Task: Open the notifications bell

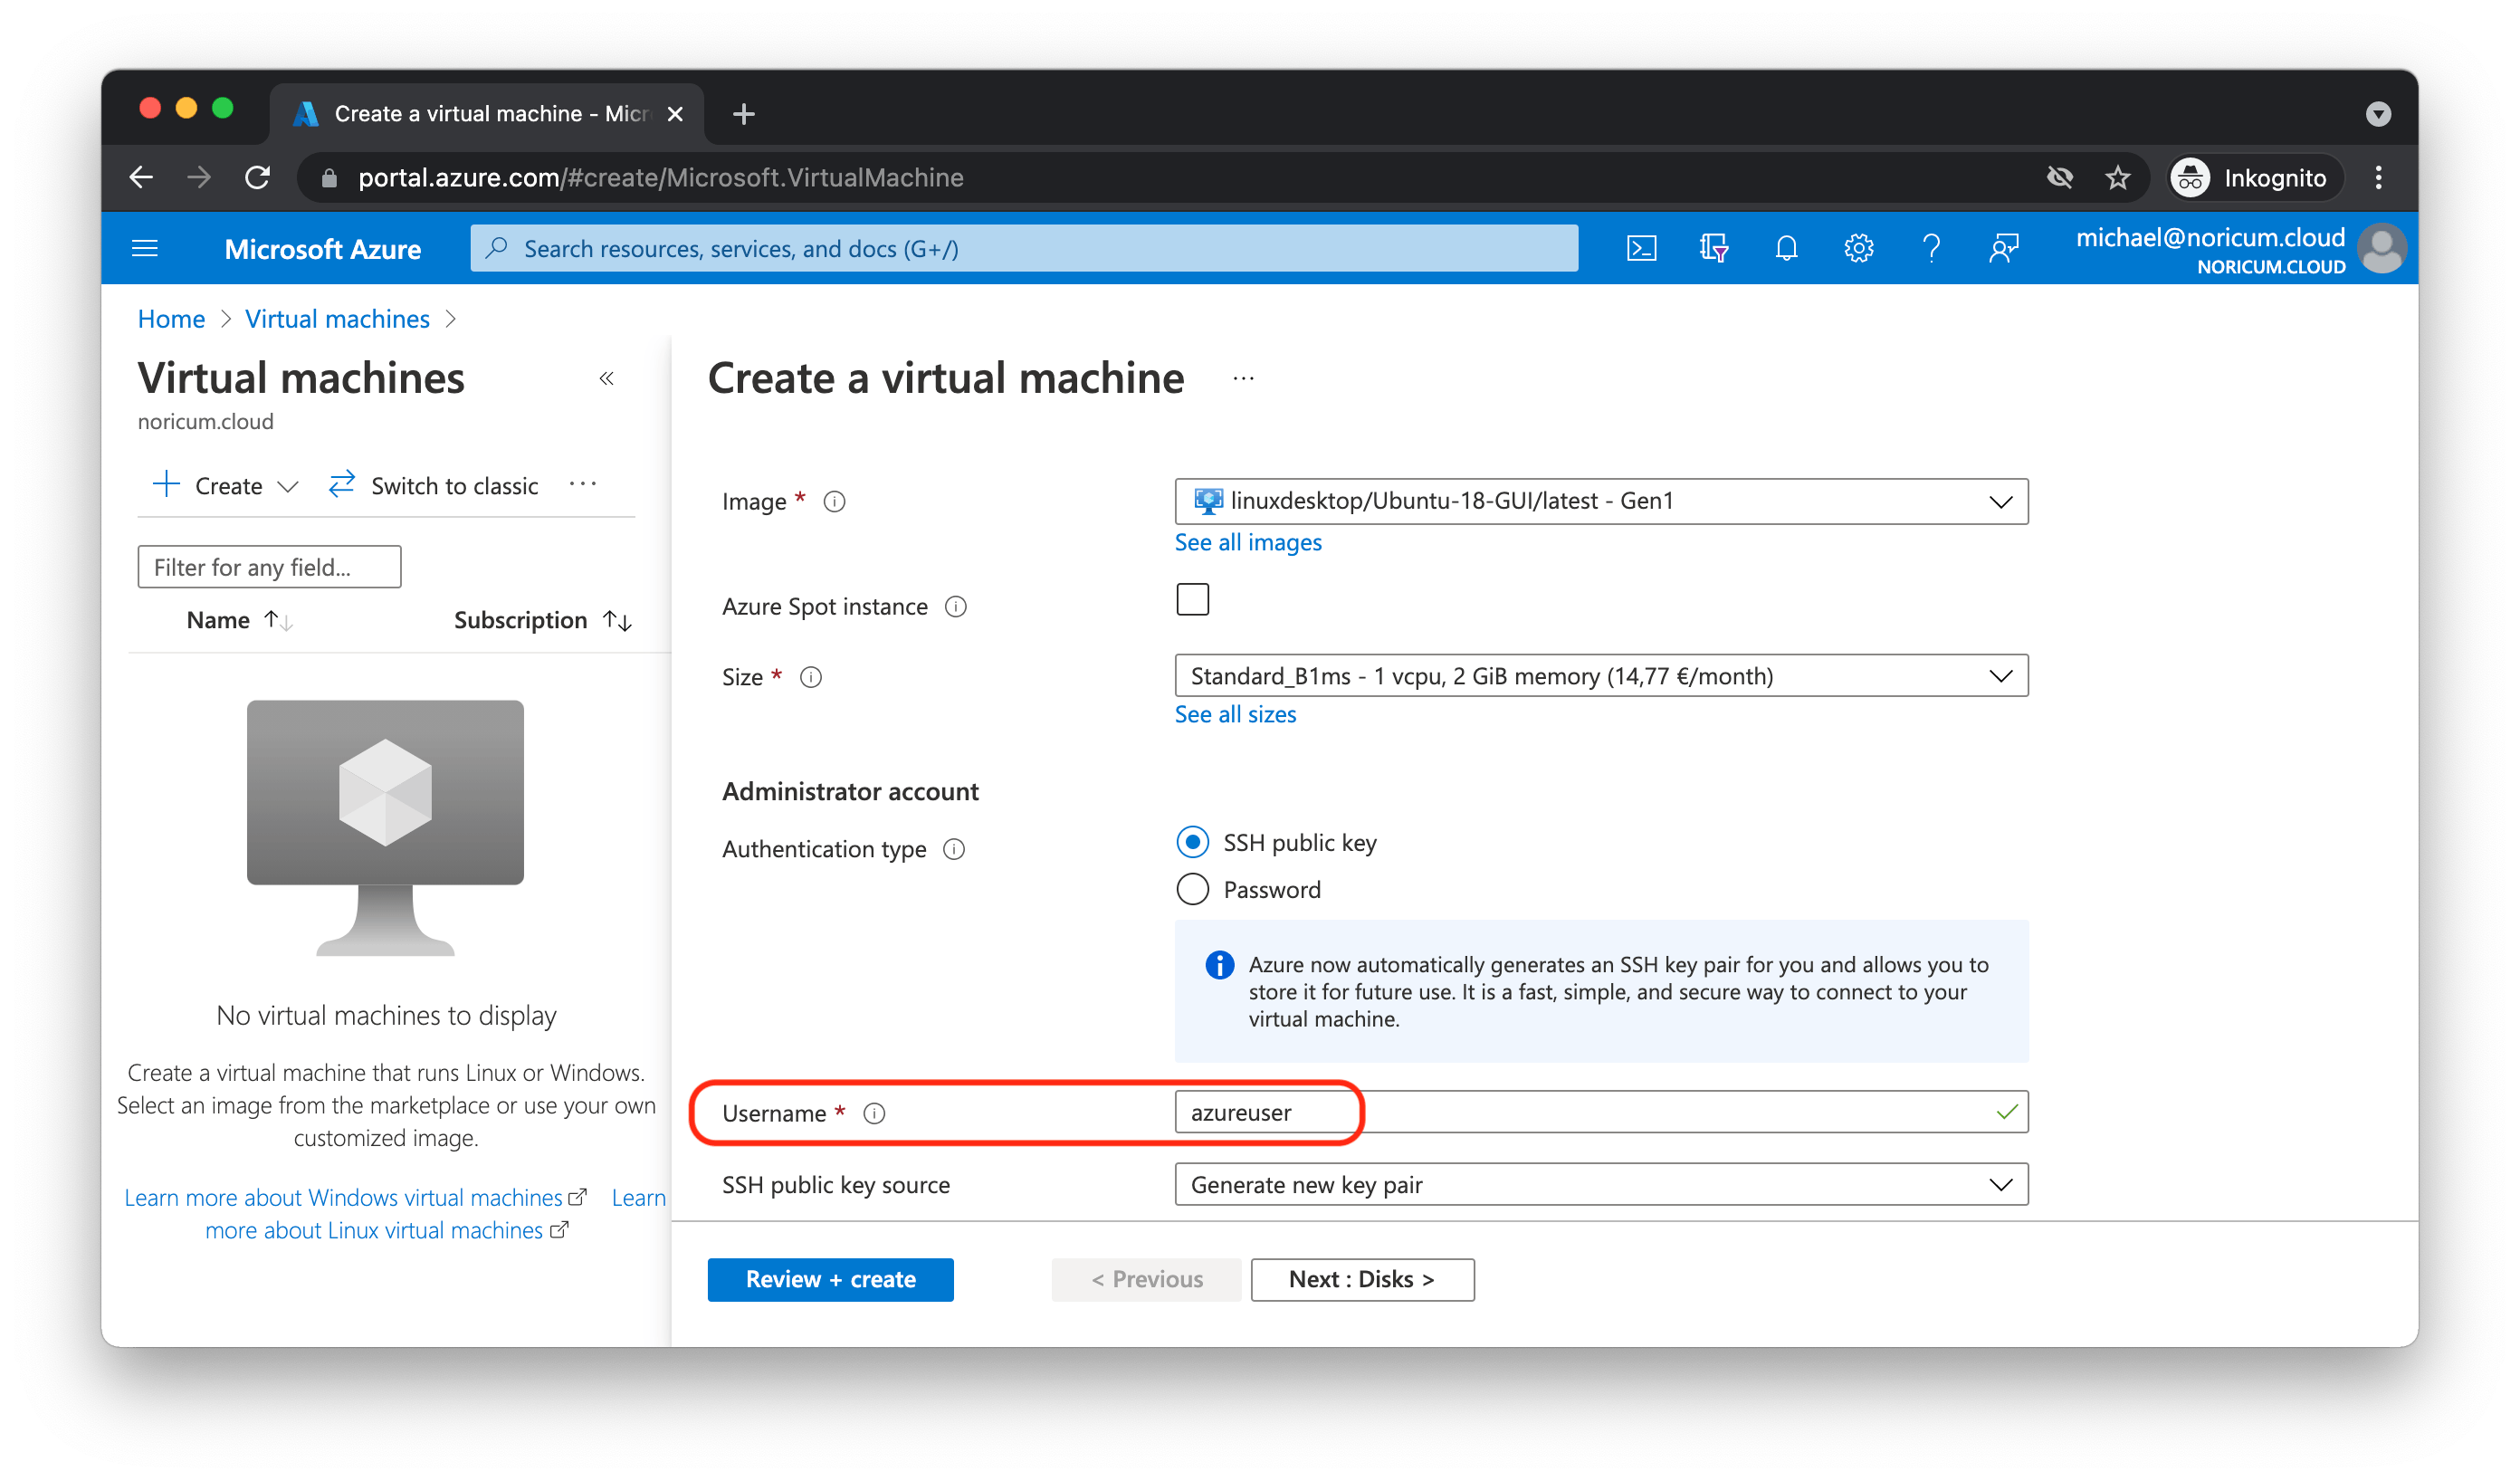Action: [1786, 248]
